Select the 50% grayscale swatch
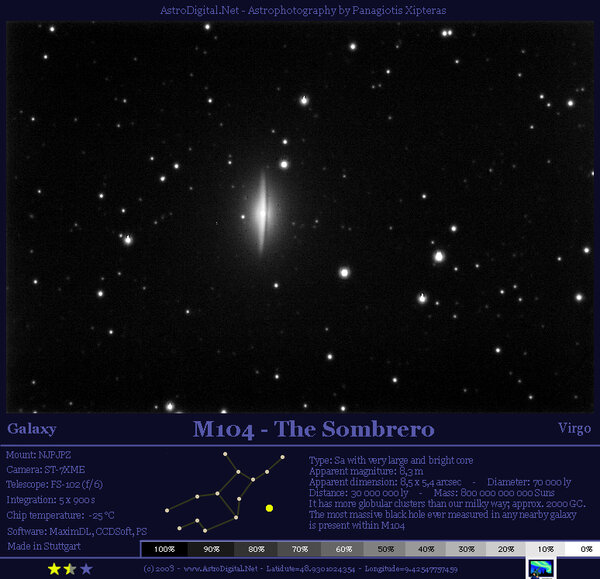The height and width of the screenshot is (579, 600). 385,549
